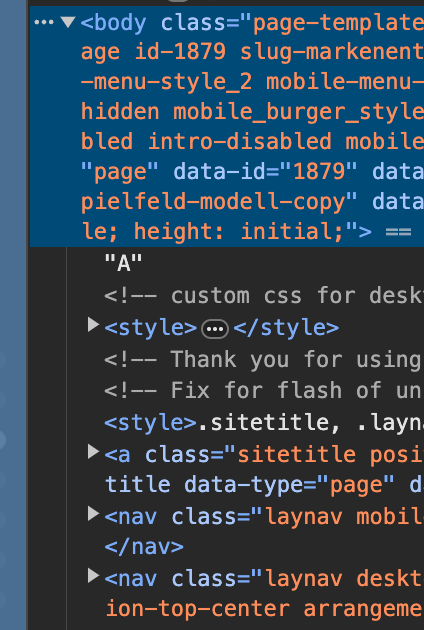Select the style .sitetitle rule line
424x630 pixels.
click(264, 422)
